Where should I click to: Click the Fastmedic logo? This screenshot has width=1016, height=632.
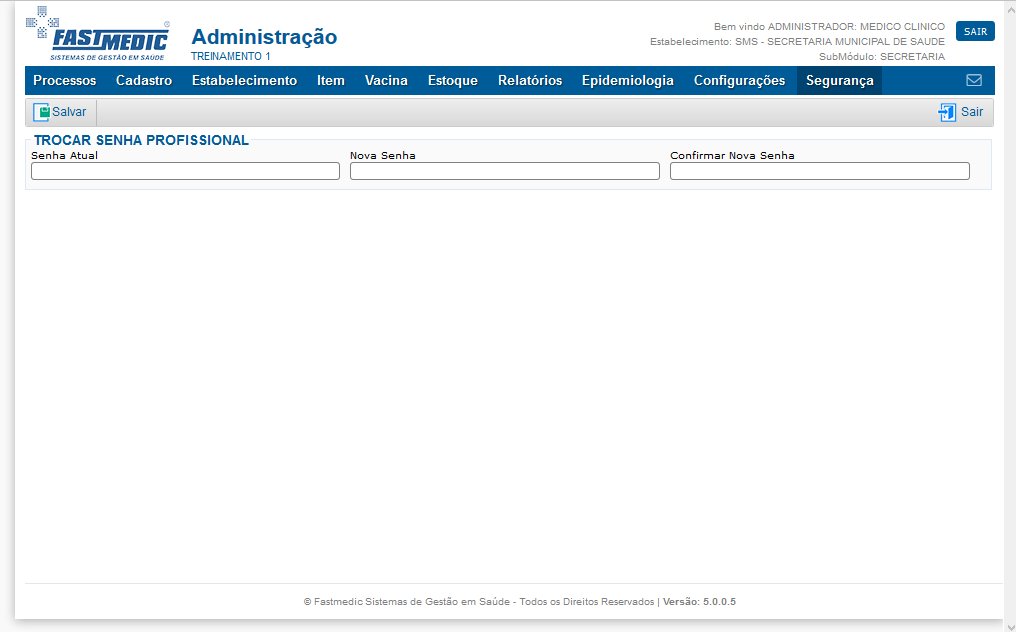(x=98, y=34)
